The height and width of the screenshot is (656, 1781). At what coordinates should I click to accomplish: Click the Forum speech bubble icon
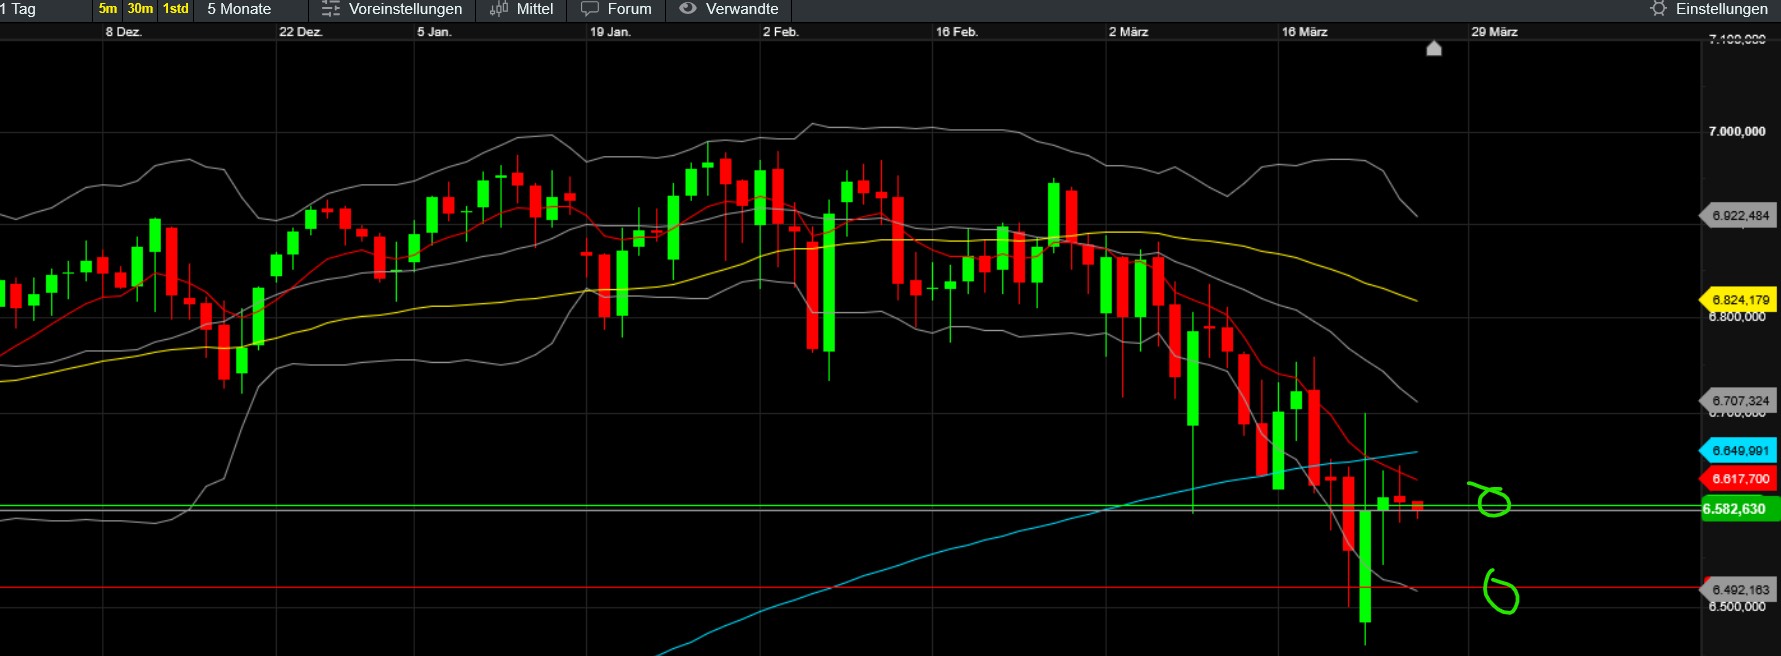tap(590, 9)
